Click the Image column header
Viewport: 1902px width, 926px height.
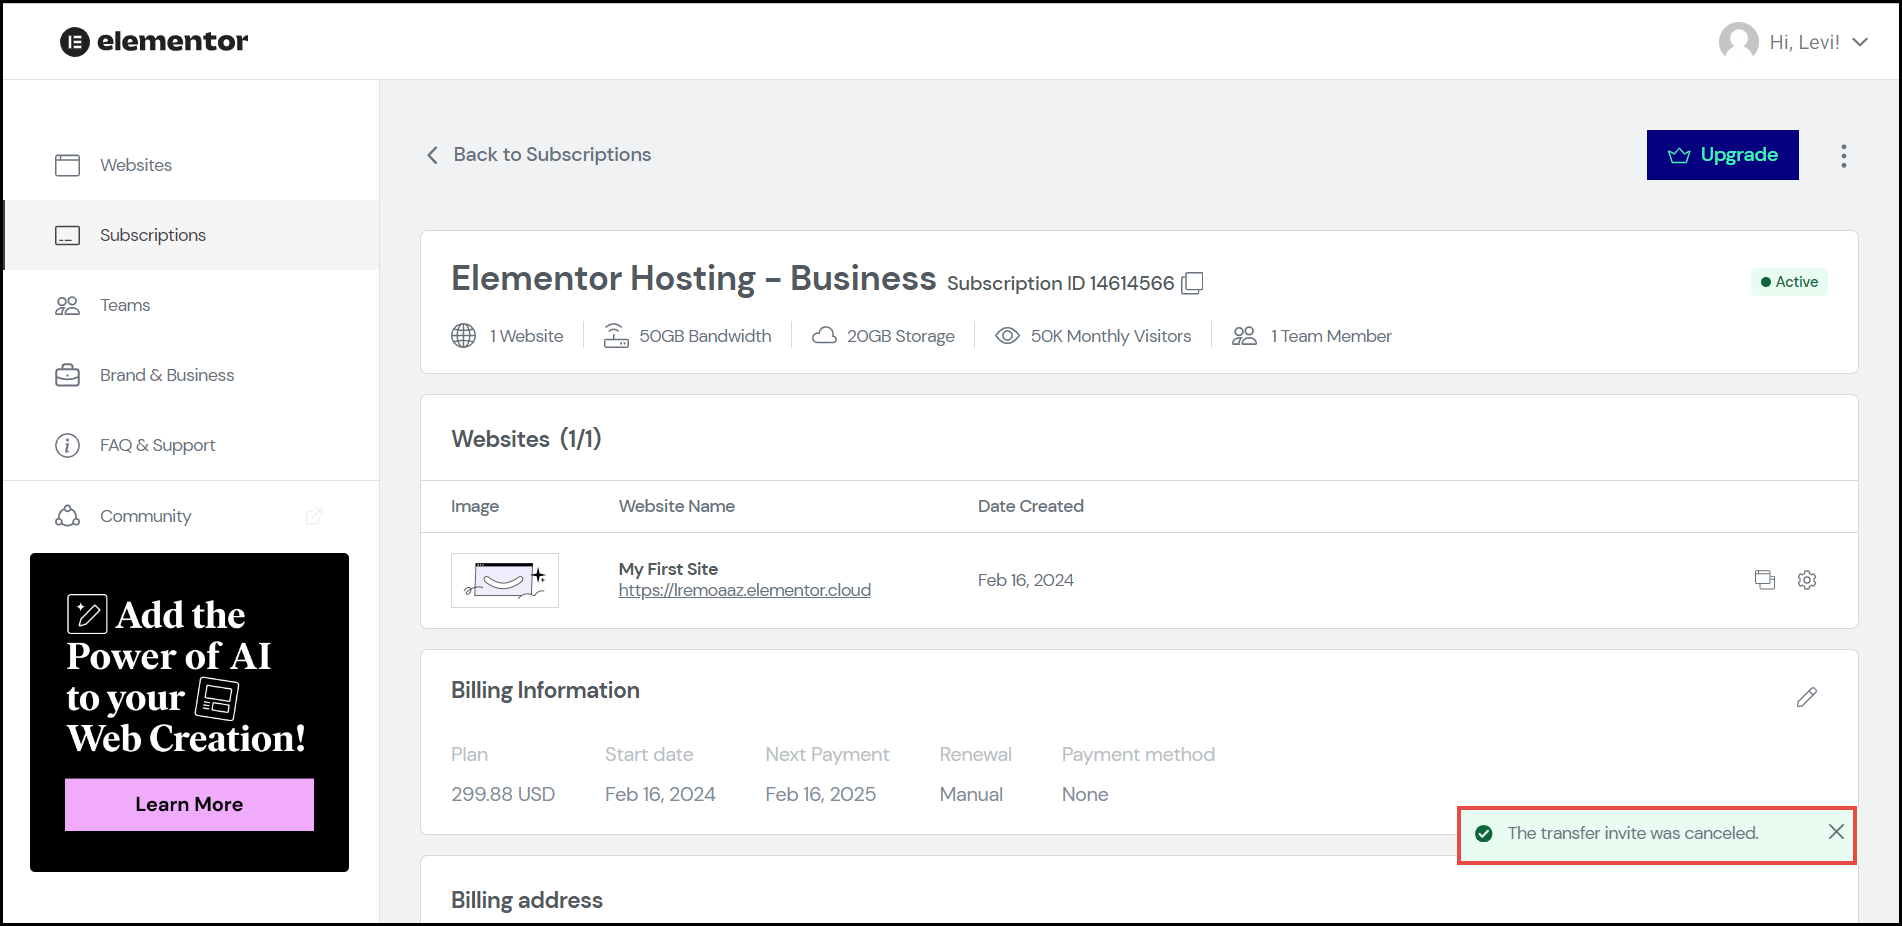click(475, 506)
